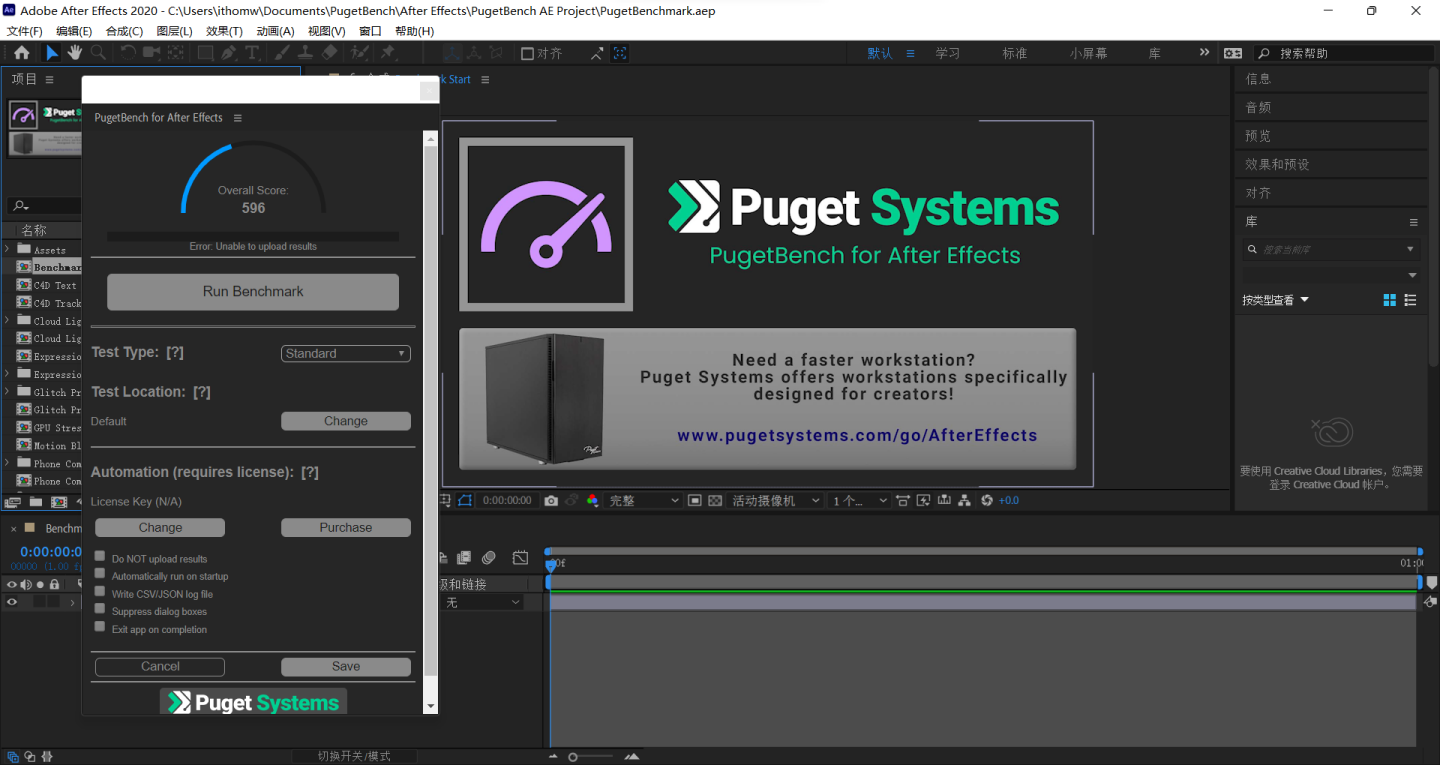The height and width of the screenshot is (765, 1440).
Task: Click the Purchase license button
Action: 346,527
